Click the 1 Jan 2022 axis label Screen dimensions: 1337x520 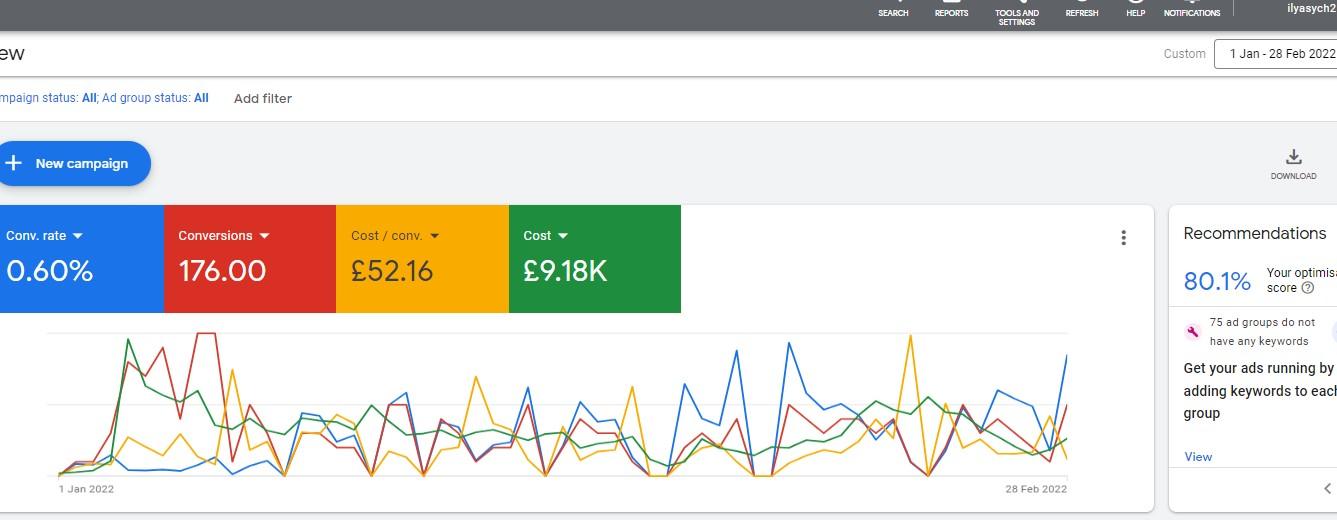tap(86, 489)
